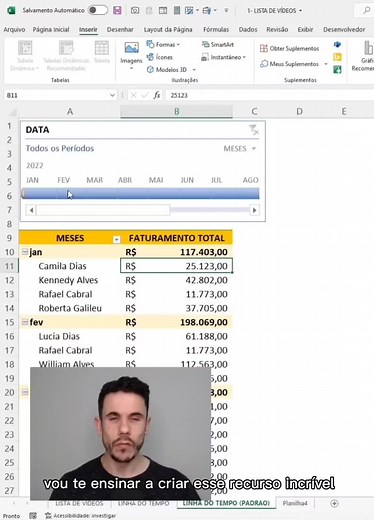Add a new sheet with plus button

[334, 503]
